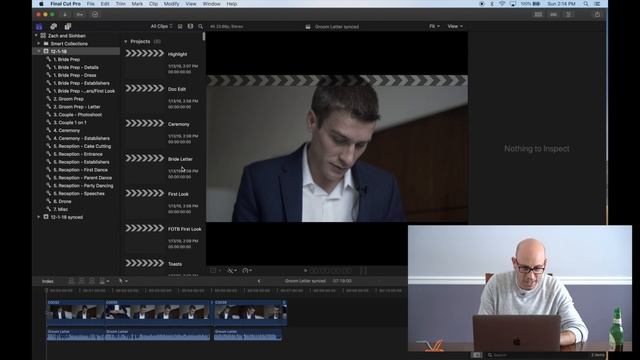The height and width of the screenshot is (360, 640).
Task: Open the Transform tools dropdown under viewer
Action: click(215, 271)
